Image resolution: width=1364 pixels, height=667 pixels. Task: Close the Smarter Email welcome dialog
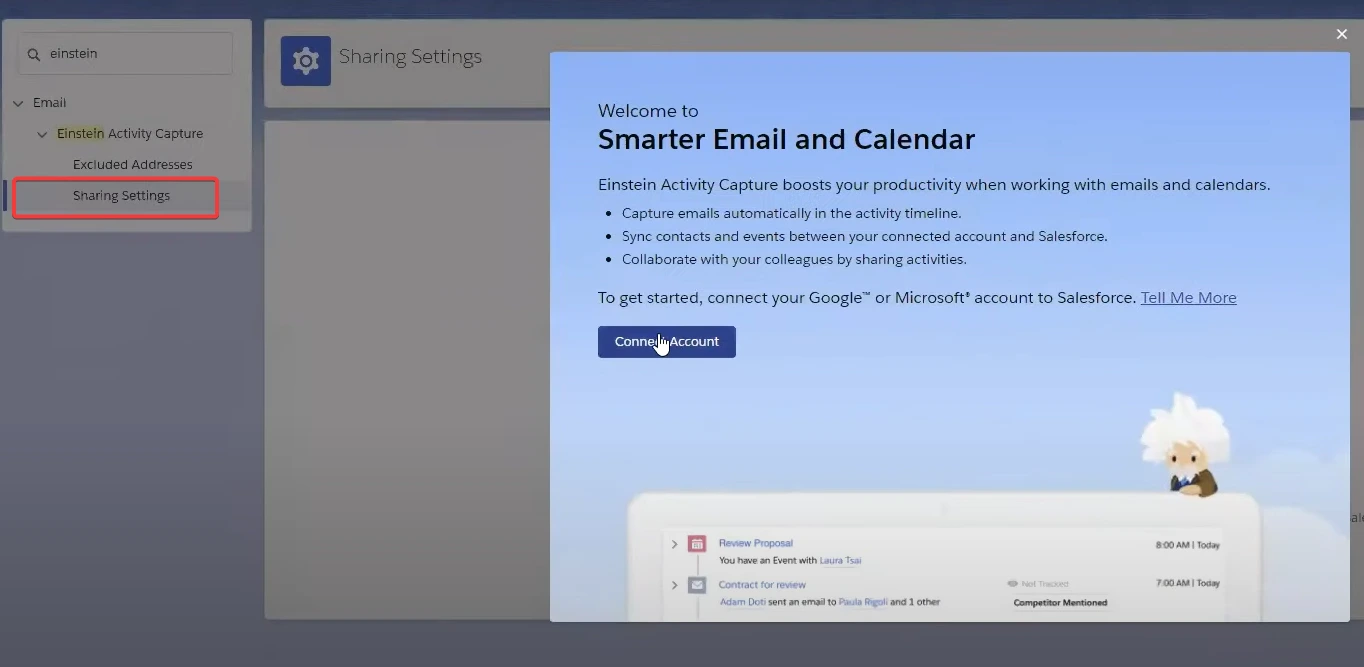point(1342,34)
